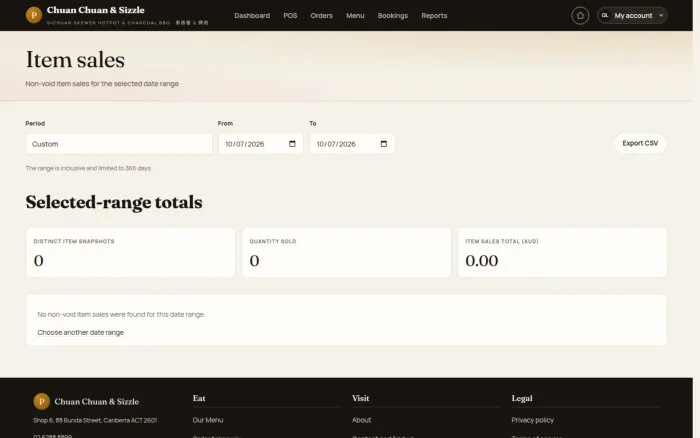This screenshot has width=700, height=438.
Task: Click the Item Sales Total (AUD) card
Action: click(x=562, y=253)
